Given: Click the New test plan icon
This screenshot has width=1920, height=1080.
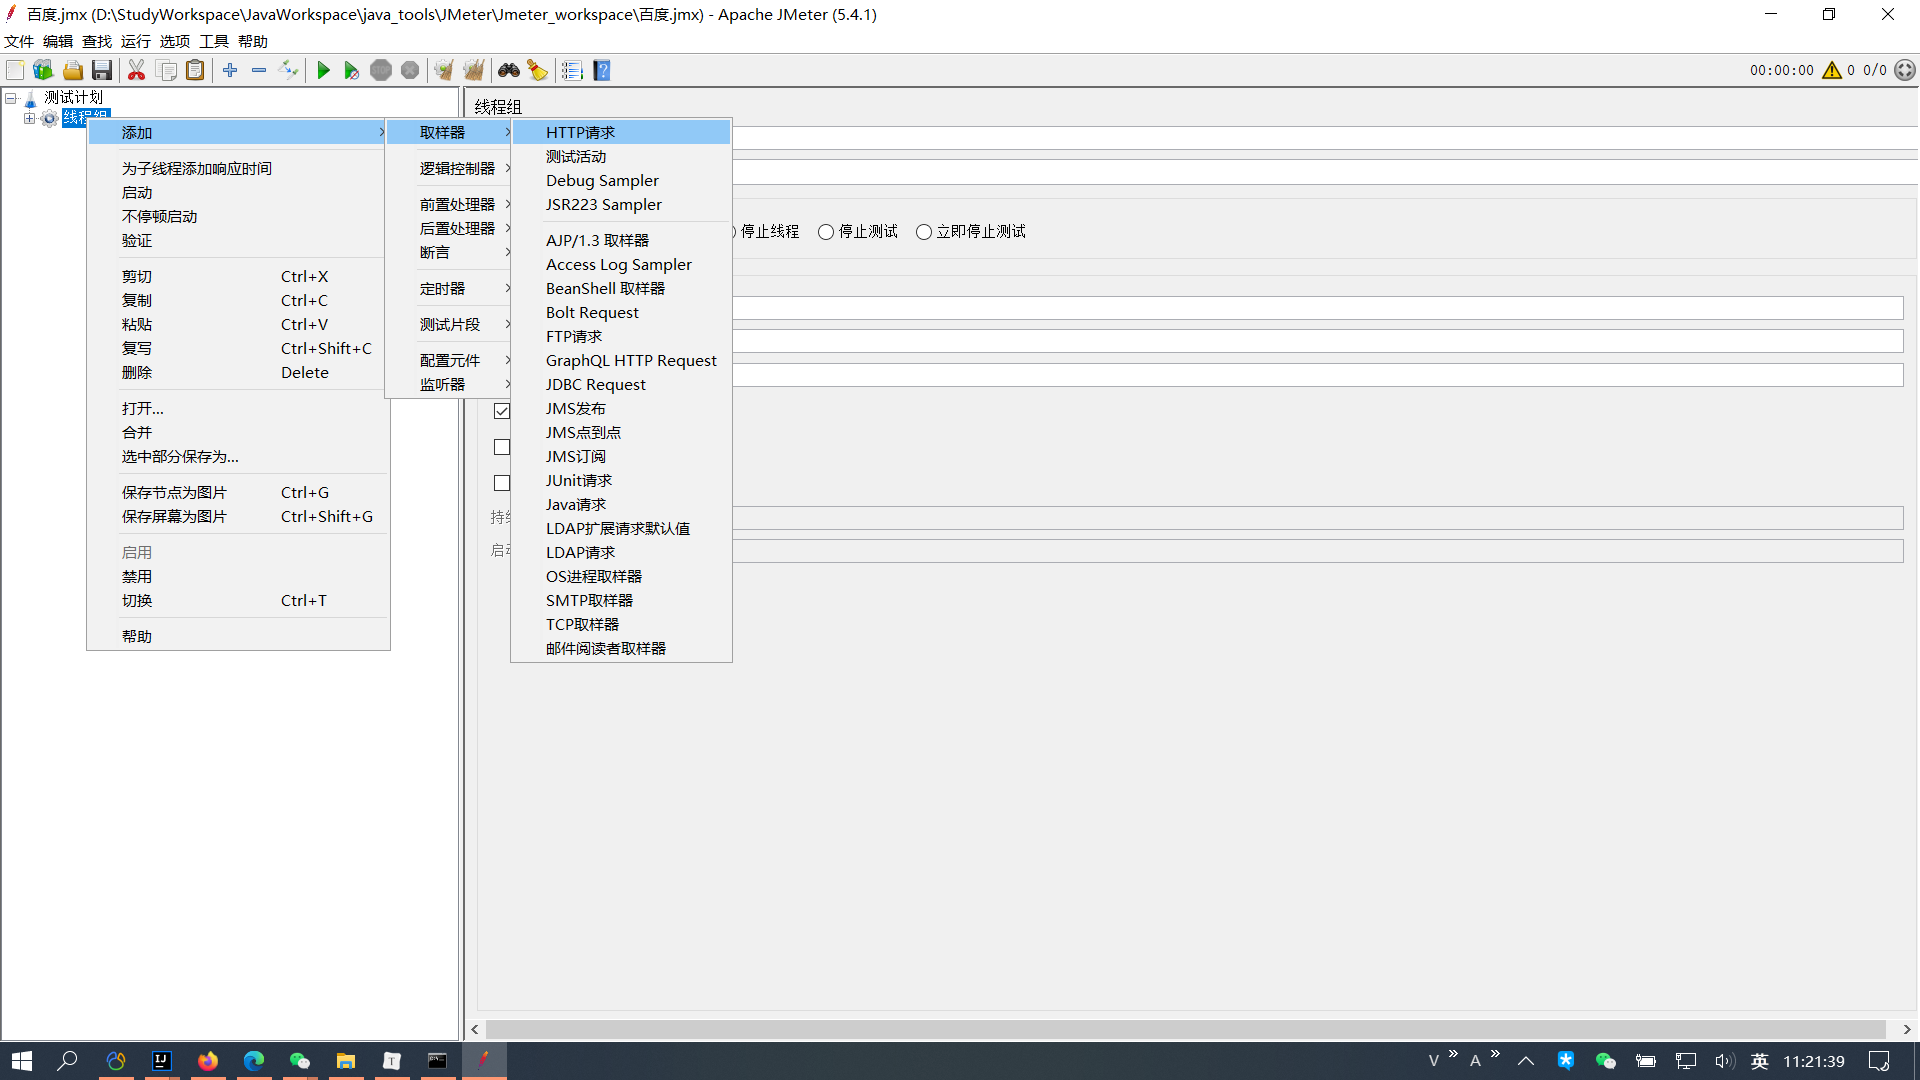Looking at the screenshot, I should [15, 70].
